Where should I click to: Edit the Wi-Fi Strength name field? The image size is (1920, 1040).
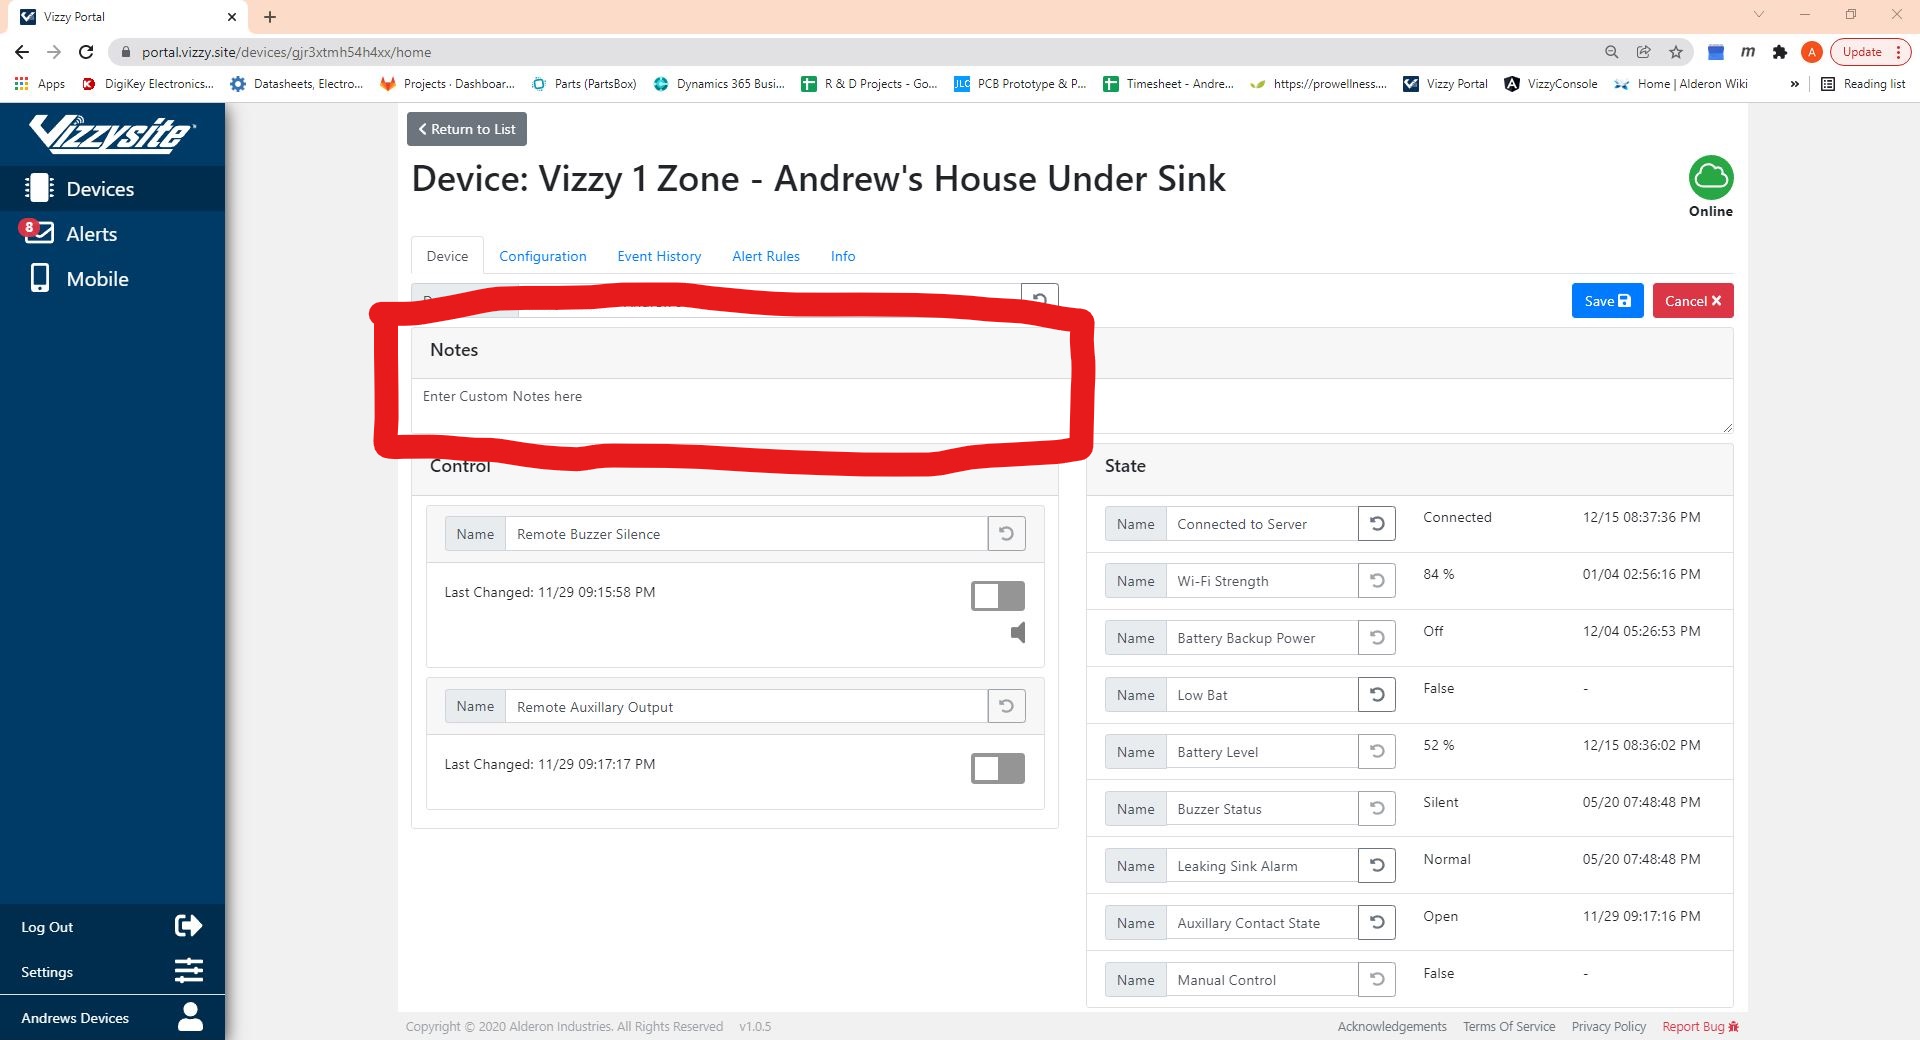pos(1262,581)
